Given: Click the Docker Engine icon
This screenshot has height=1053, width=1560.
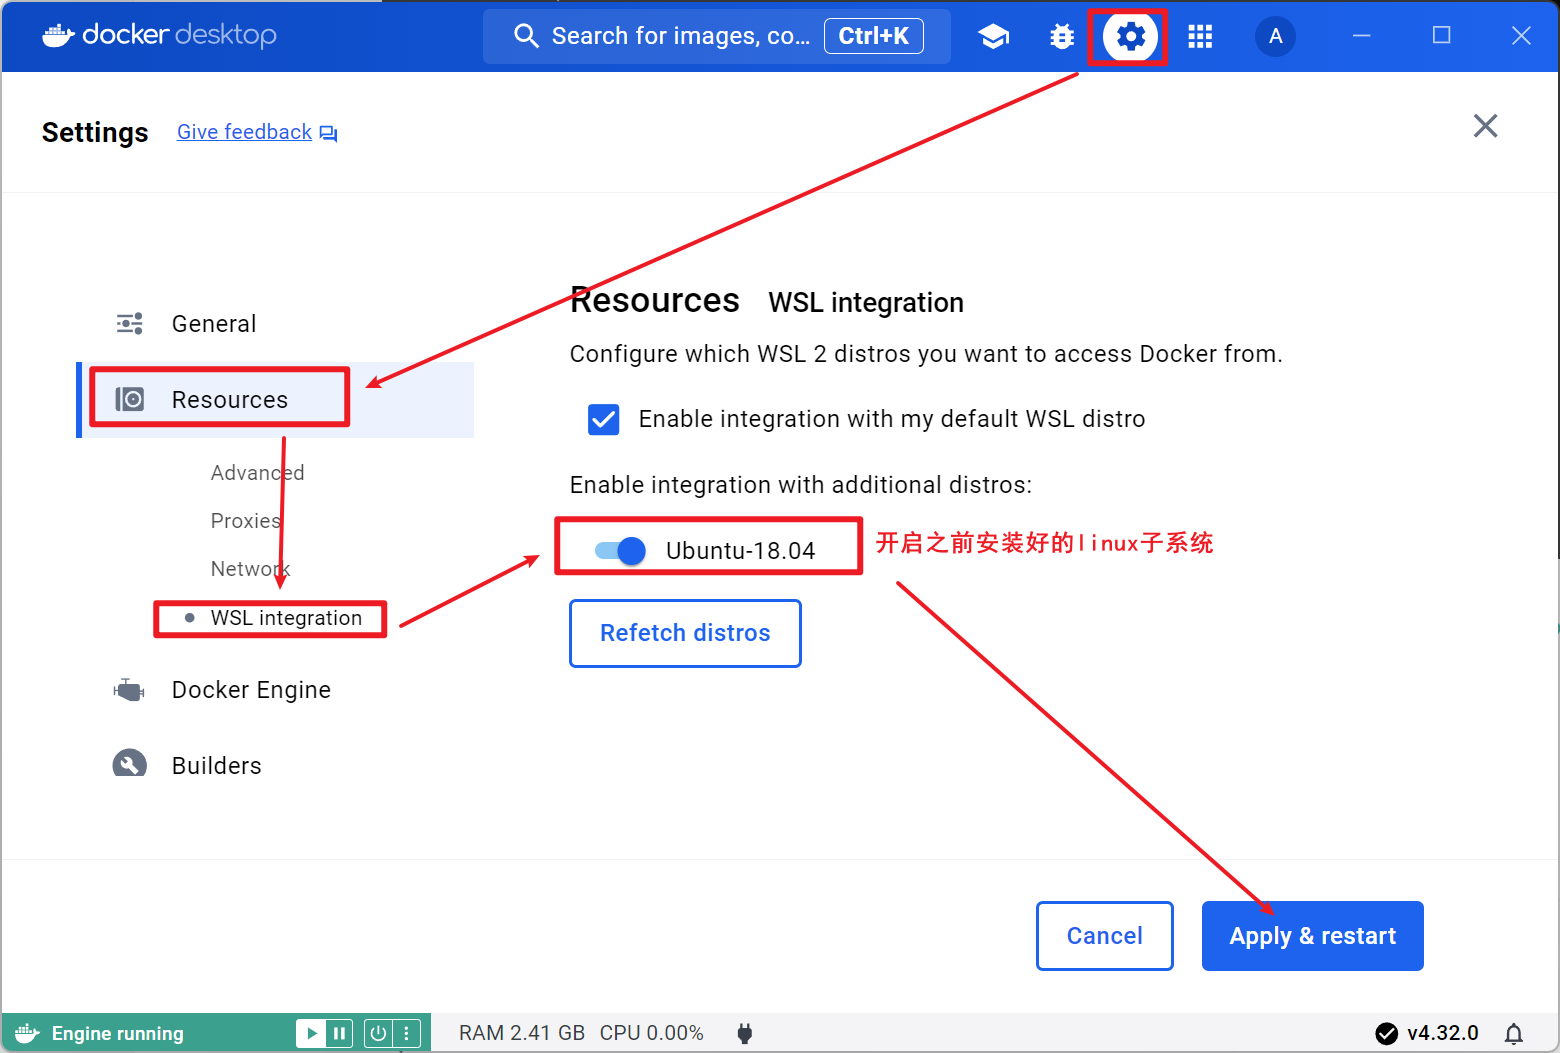Looking at the screenshot, I should pyautogui.click(x=129, y=690).
